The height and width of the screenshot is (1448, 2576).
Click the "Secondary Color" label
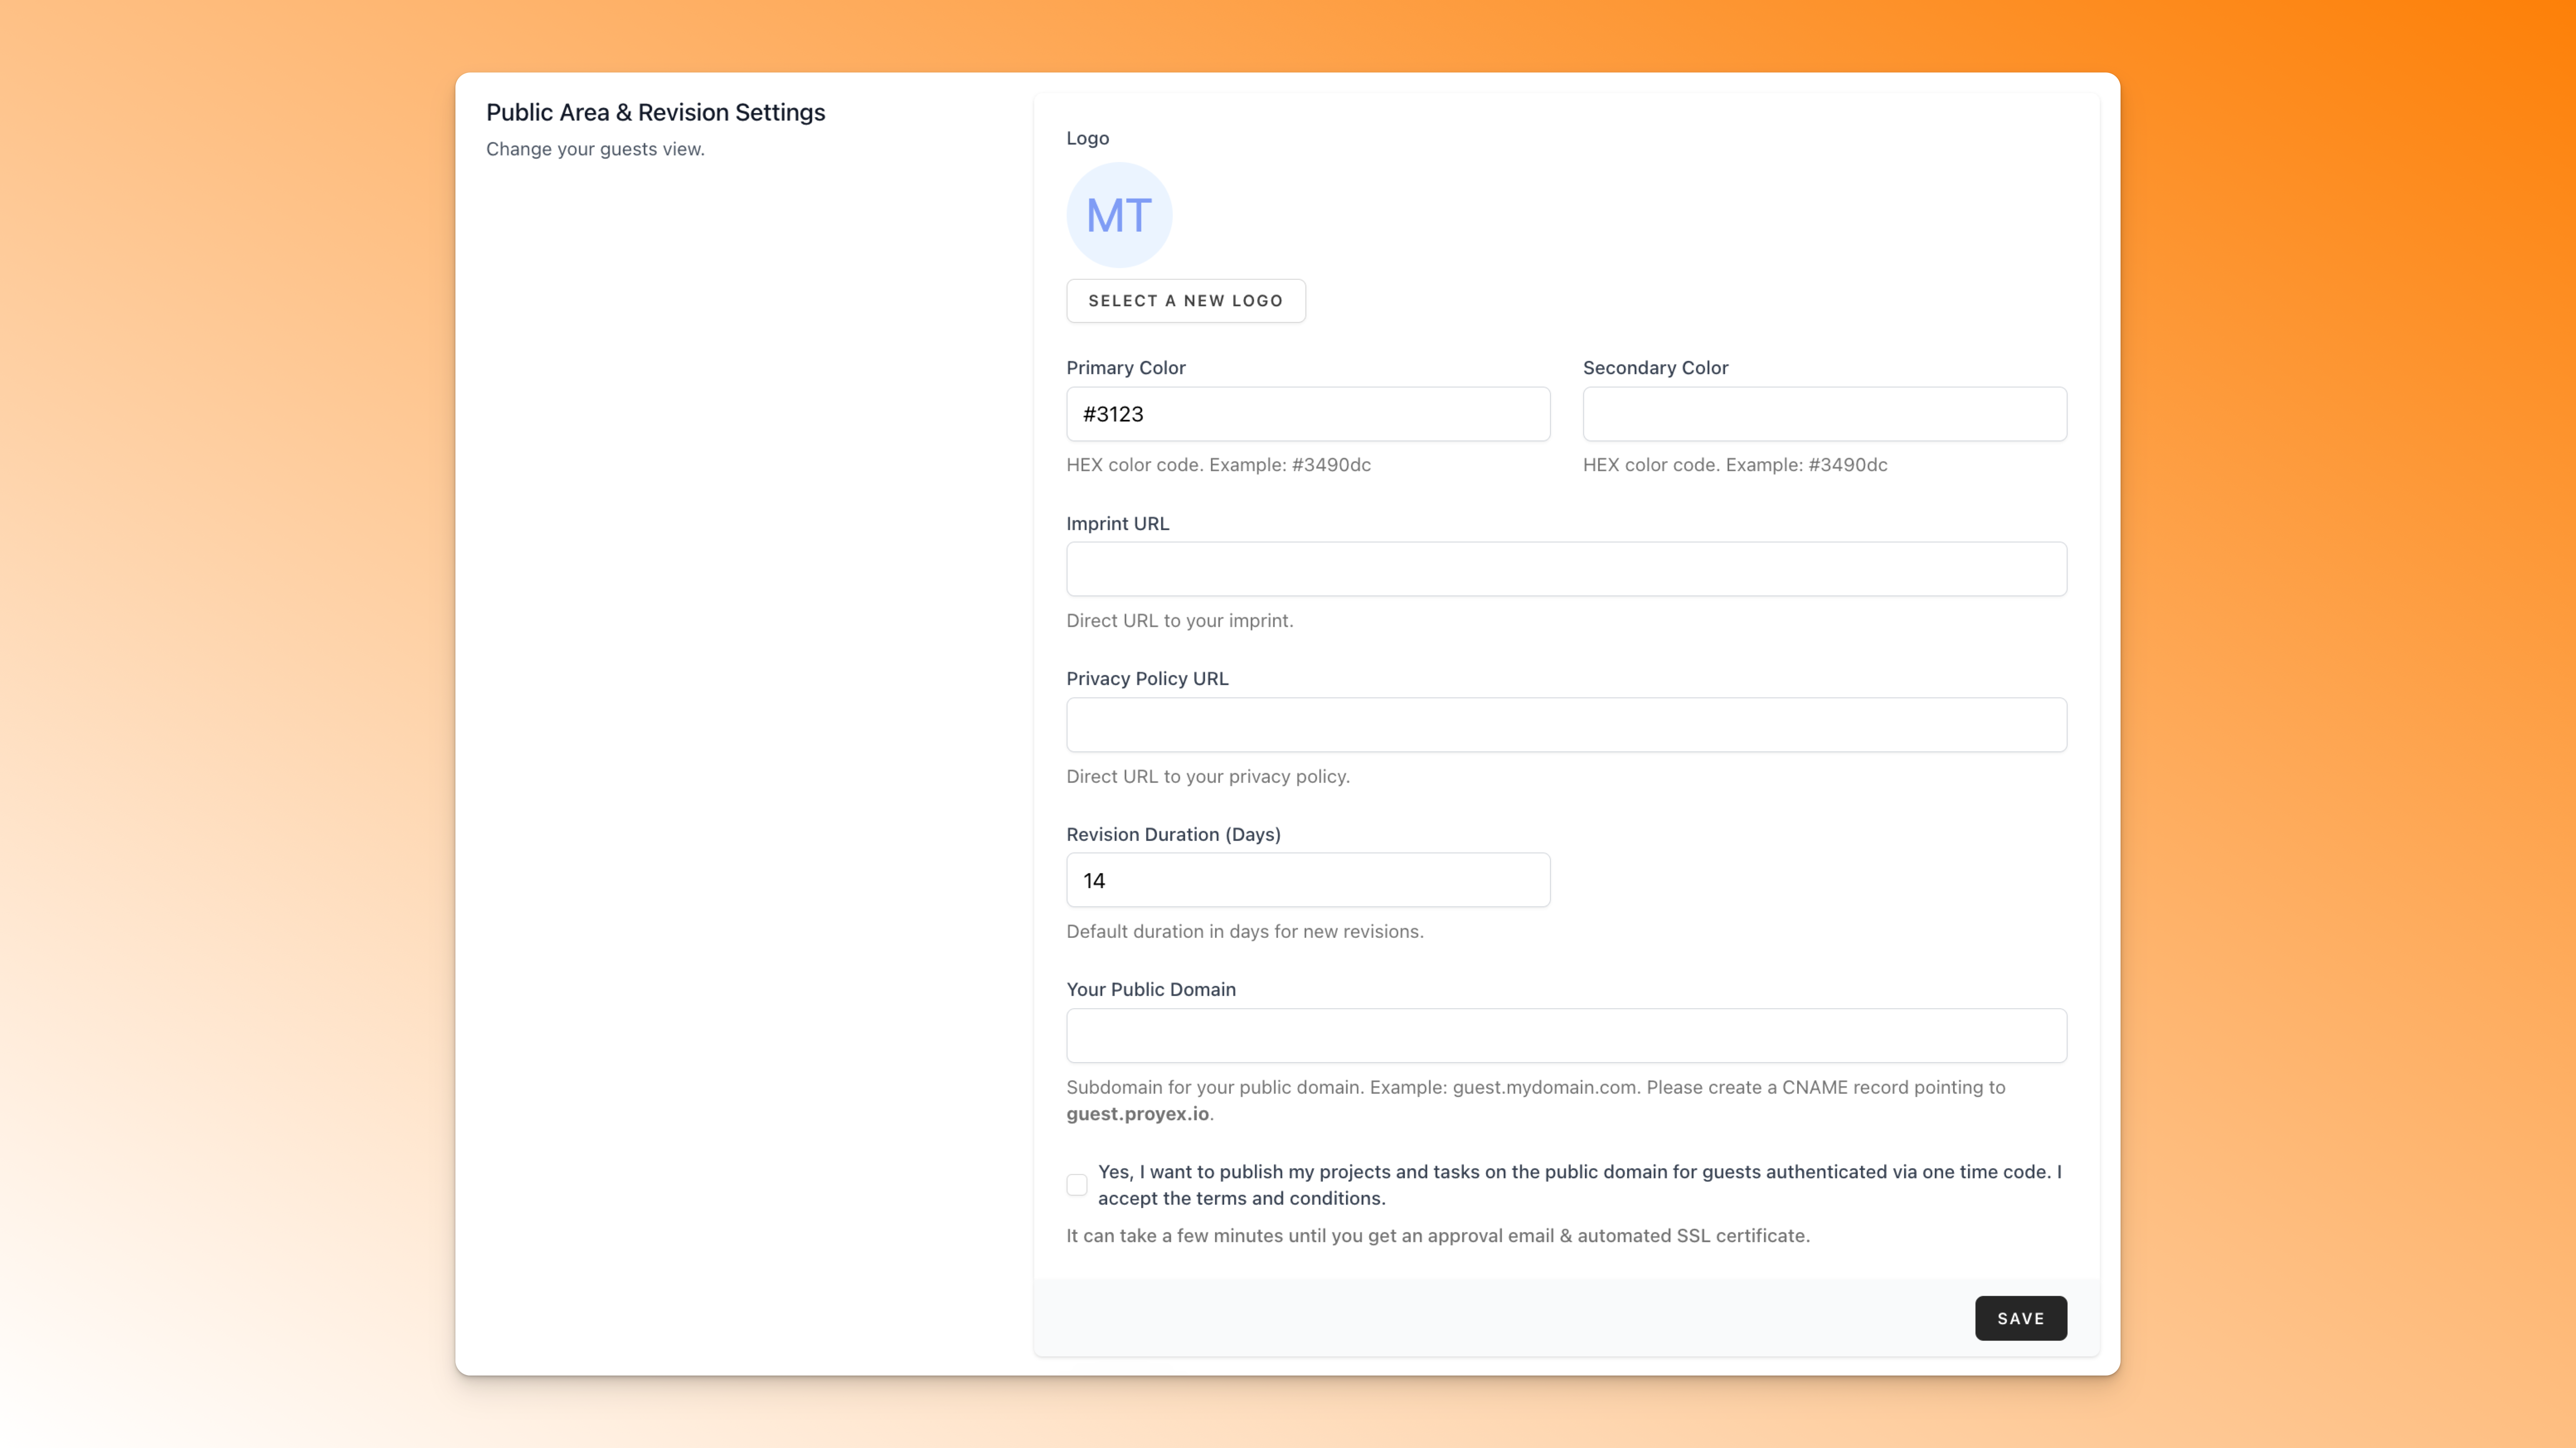point(1656,368)
